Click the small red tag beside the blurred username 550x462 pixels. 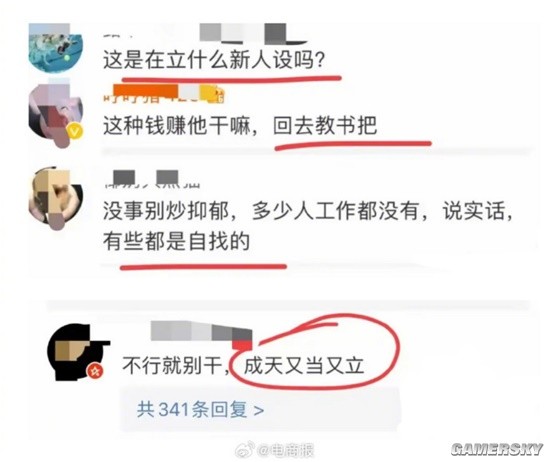coord(242,345)
